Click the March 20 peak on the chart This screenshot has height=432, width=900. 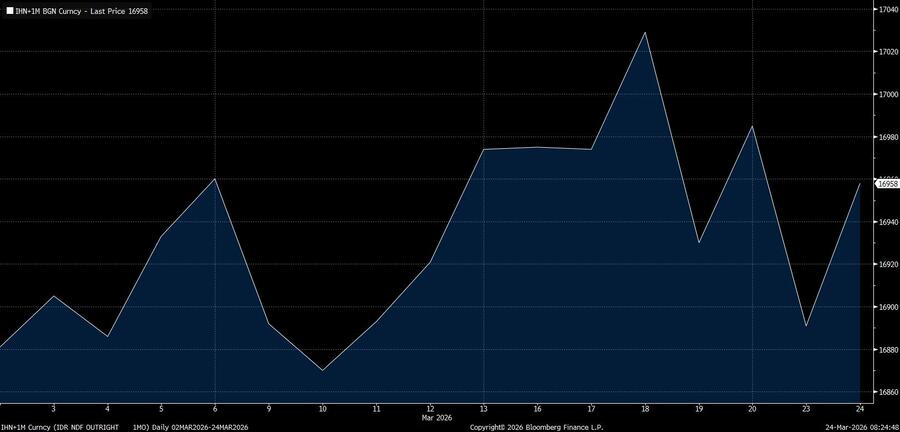click(x=752, y=126)
